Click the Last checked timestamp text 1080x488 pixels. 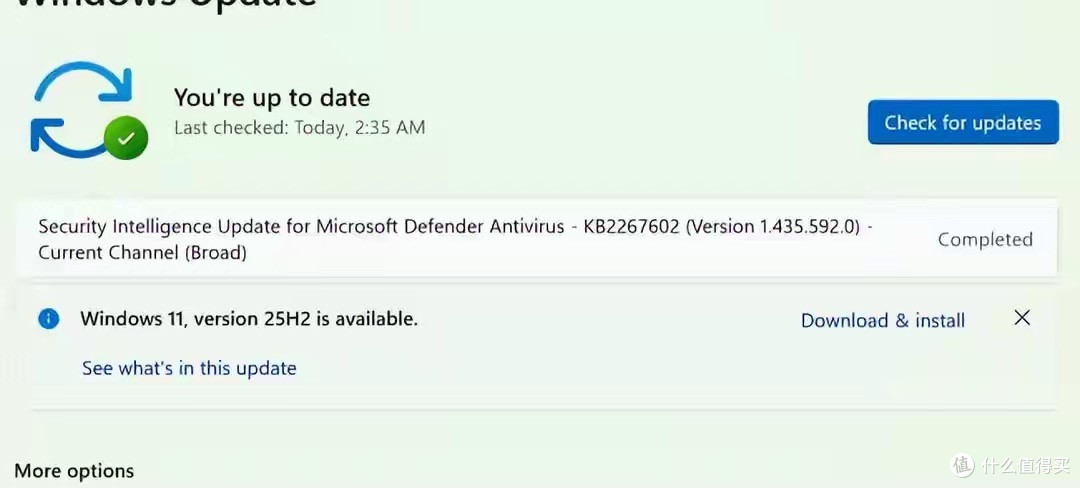coord(300,127)
